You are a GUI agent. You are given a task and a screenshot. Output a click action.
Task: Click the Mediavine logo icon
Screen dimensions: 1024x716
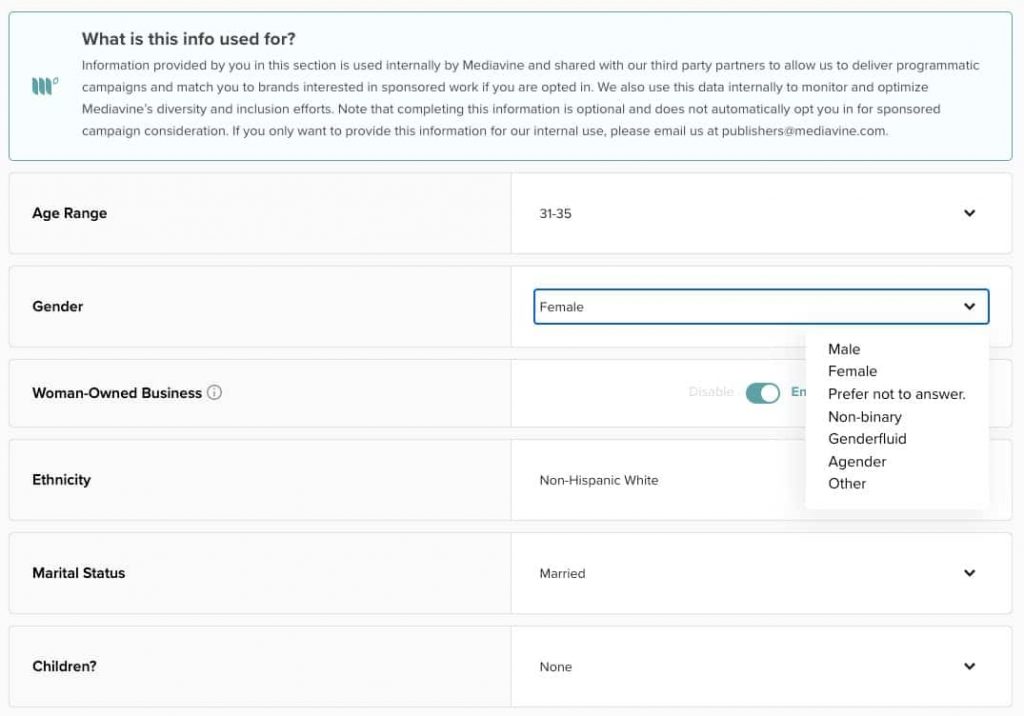coord(43,87)
